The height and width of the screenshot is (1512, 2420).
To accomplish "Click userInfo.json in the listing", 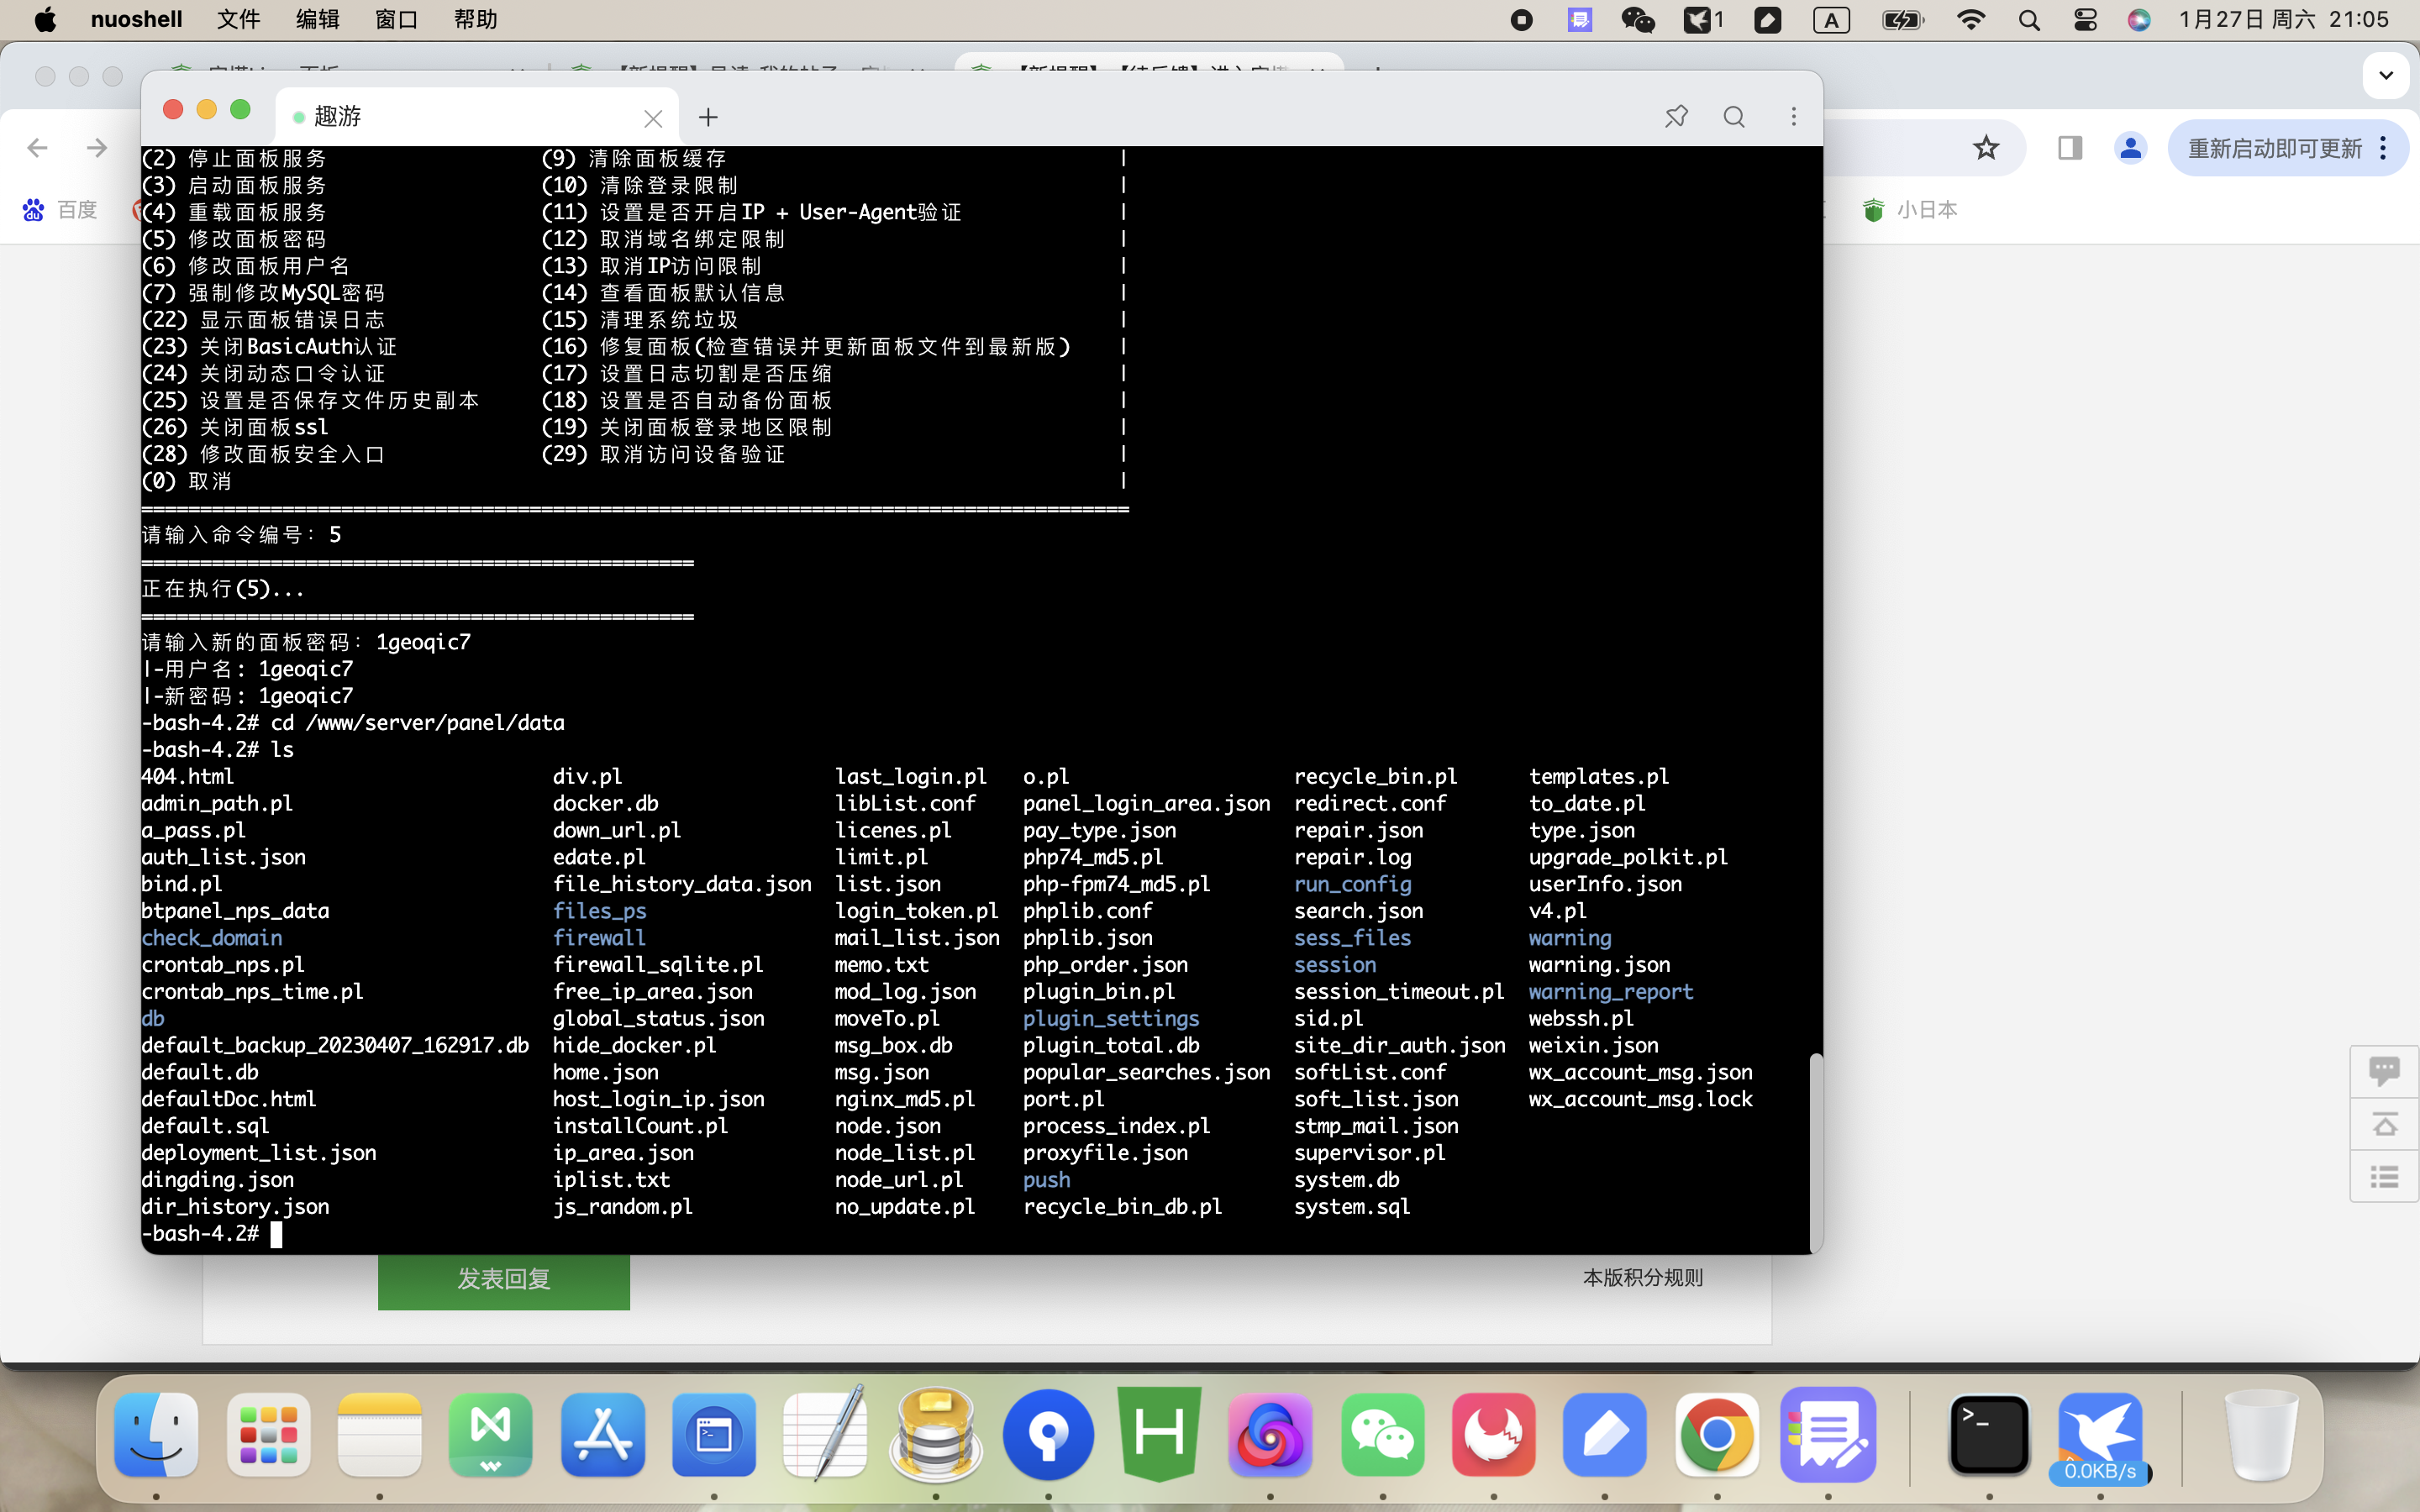I will pyautogui.click(x=1605, y=884).
